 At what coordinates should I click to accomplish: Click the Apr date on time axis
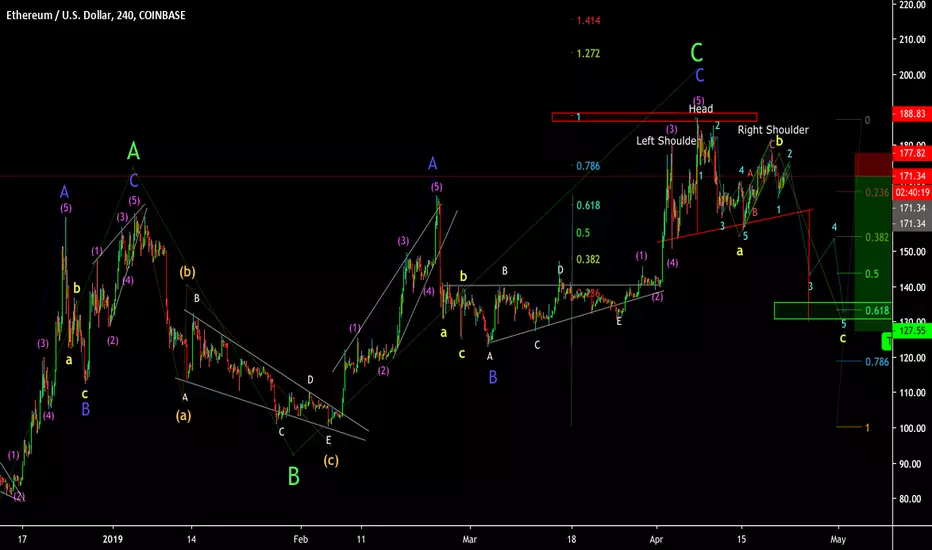pos(656,539)
